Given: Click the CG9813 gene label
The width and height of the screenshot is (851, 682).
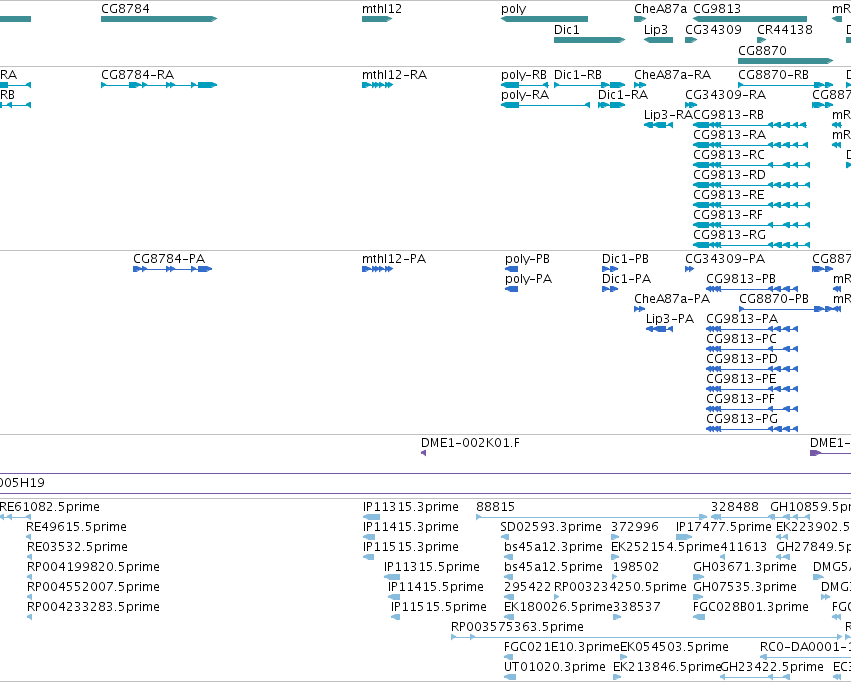Looking at the screenshot, I should [x=717, y=9].
